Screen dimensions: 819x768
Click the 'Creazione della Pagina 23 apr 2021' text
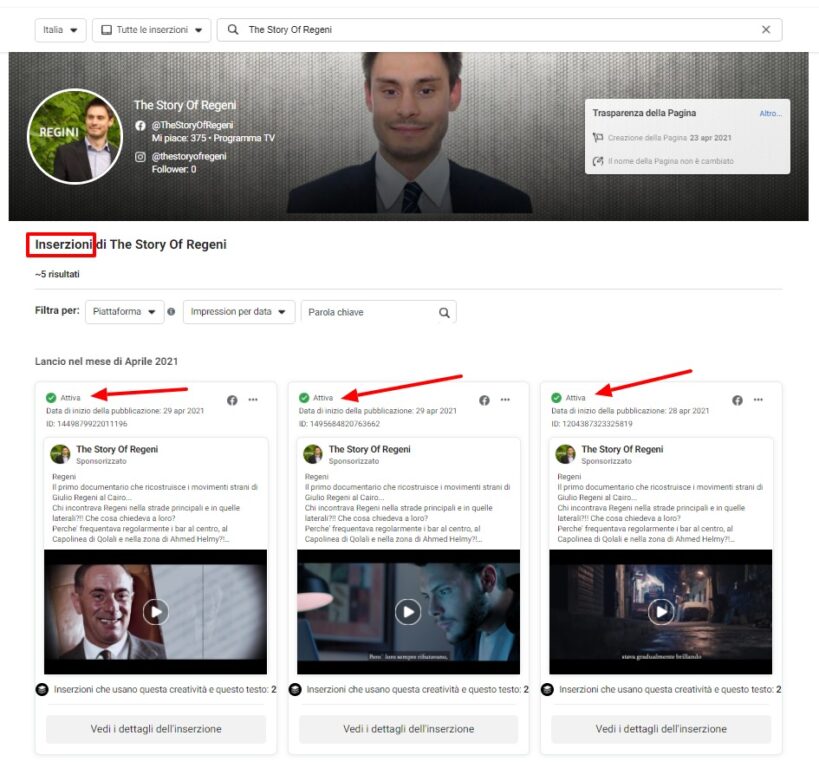pyautogui.click(x=670, y=138)
